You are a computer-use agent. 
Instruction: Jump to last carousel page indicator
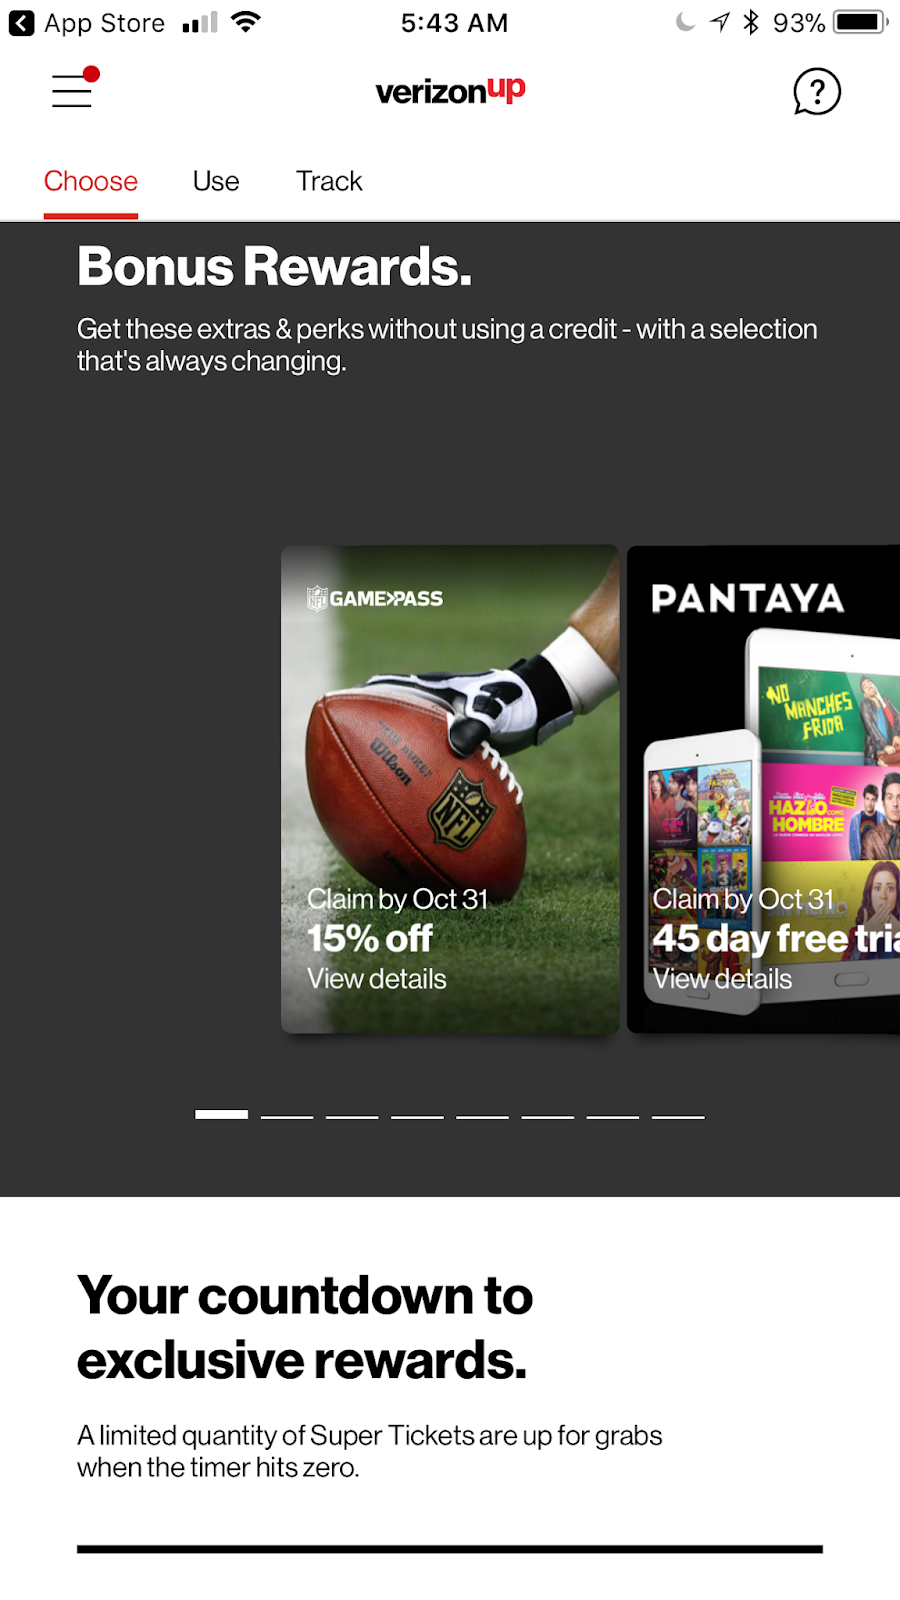(x=678, y=1116)
